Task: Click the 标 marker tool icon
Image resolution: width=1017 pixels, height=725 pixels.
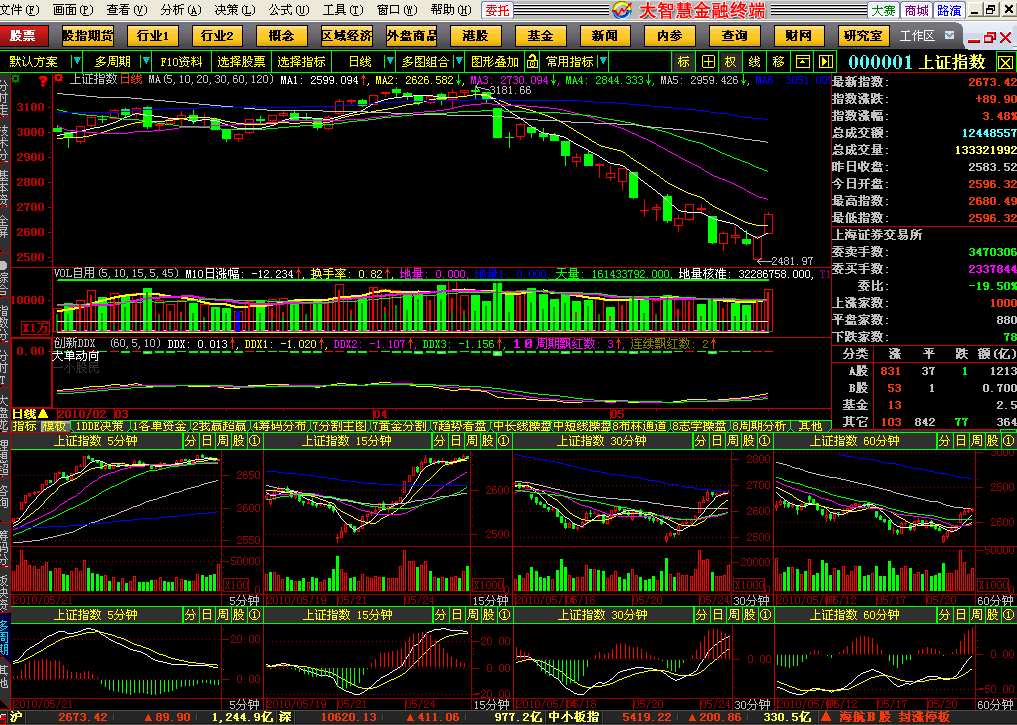Action: [684, 62]
